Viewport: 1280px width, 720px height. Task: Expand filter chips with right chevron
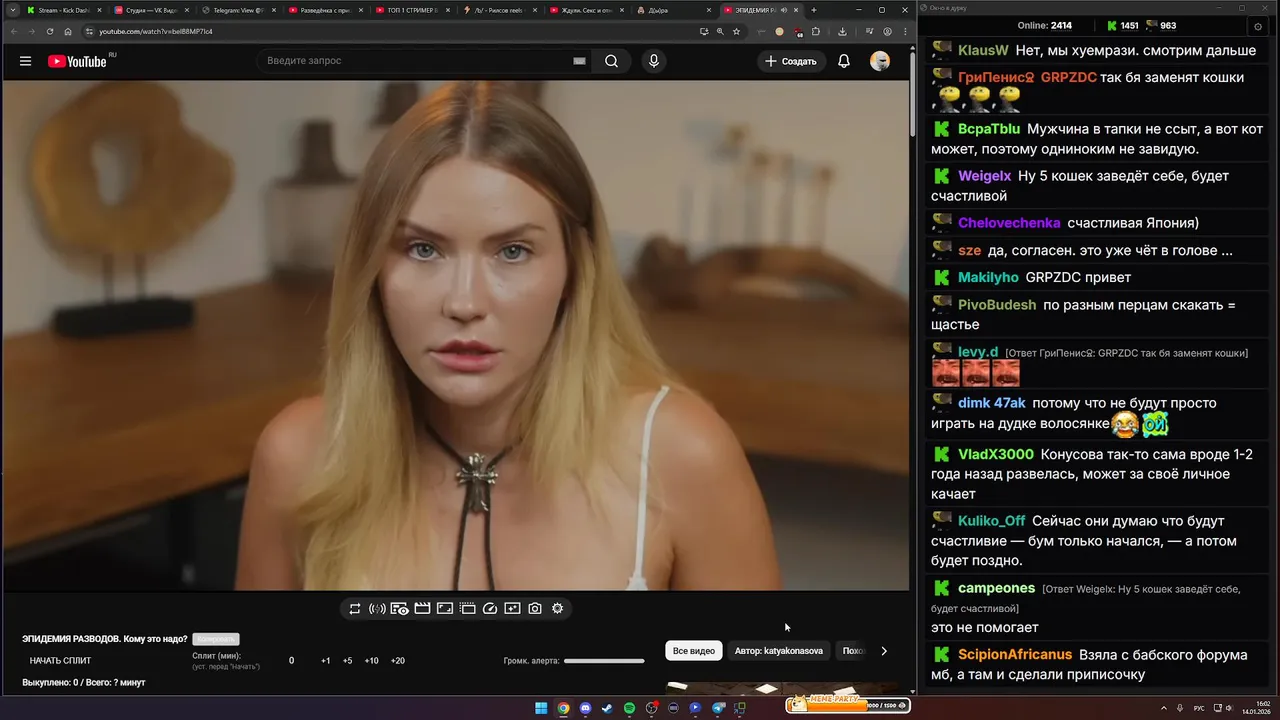884,651
